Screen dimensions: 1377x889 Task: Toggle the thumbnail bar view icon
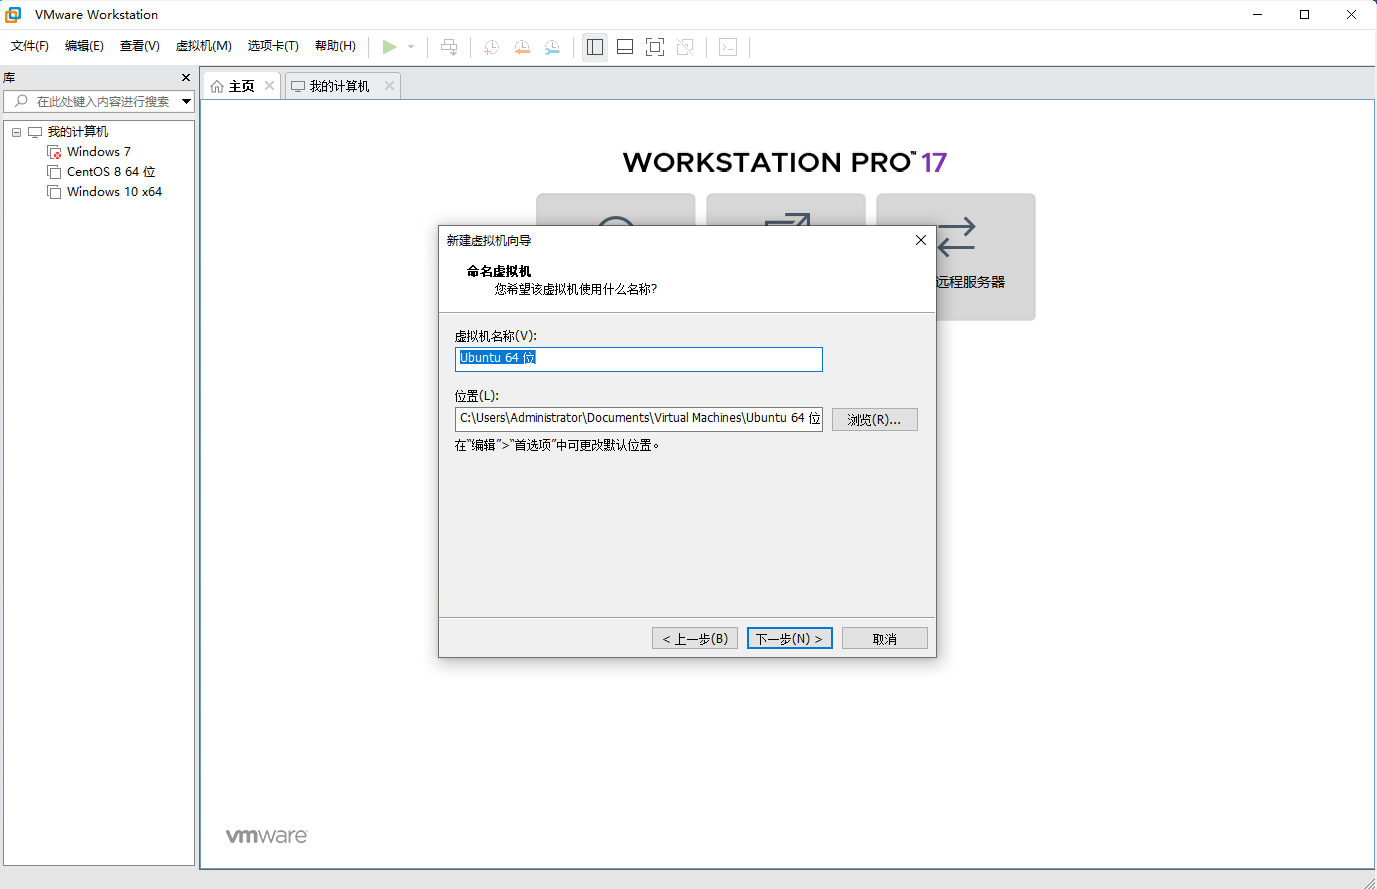[625, 47]
